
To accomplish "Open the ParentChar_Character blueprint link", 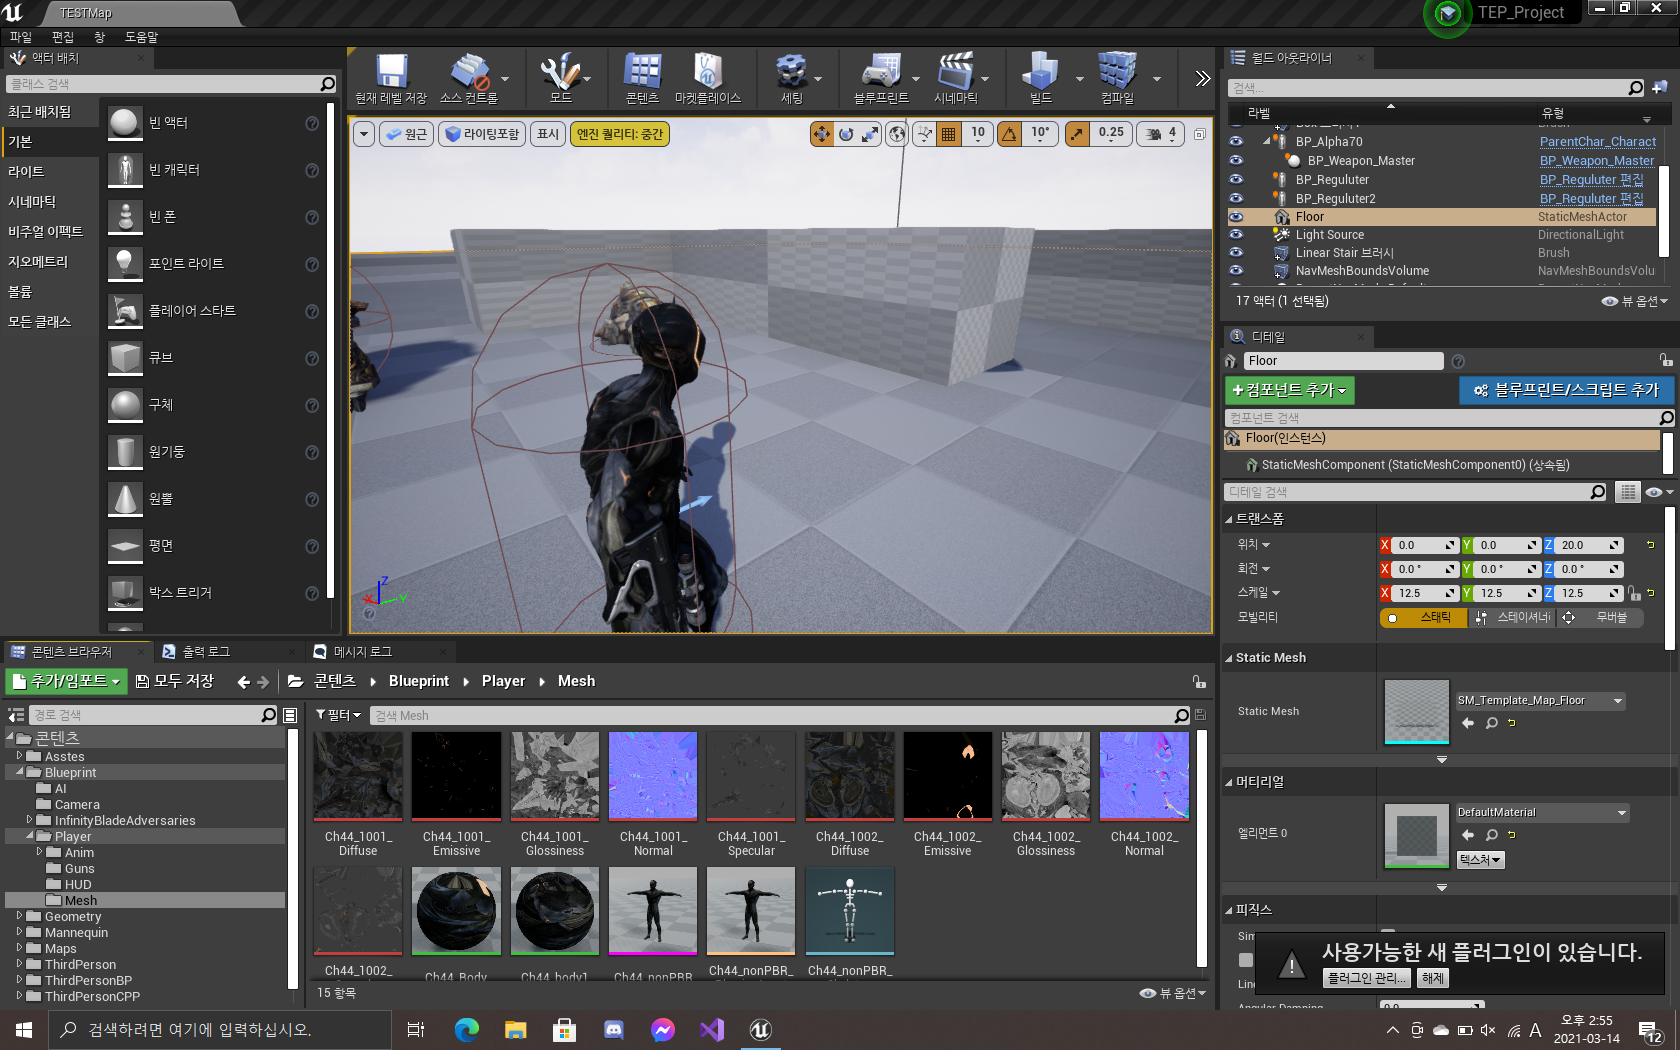I will click(1597, 142).
